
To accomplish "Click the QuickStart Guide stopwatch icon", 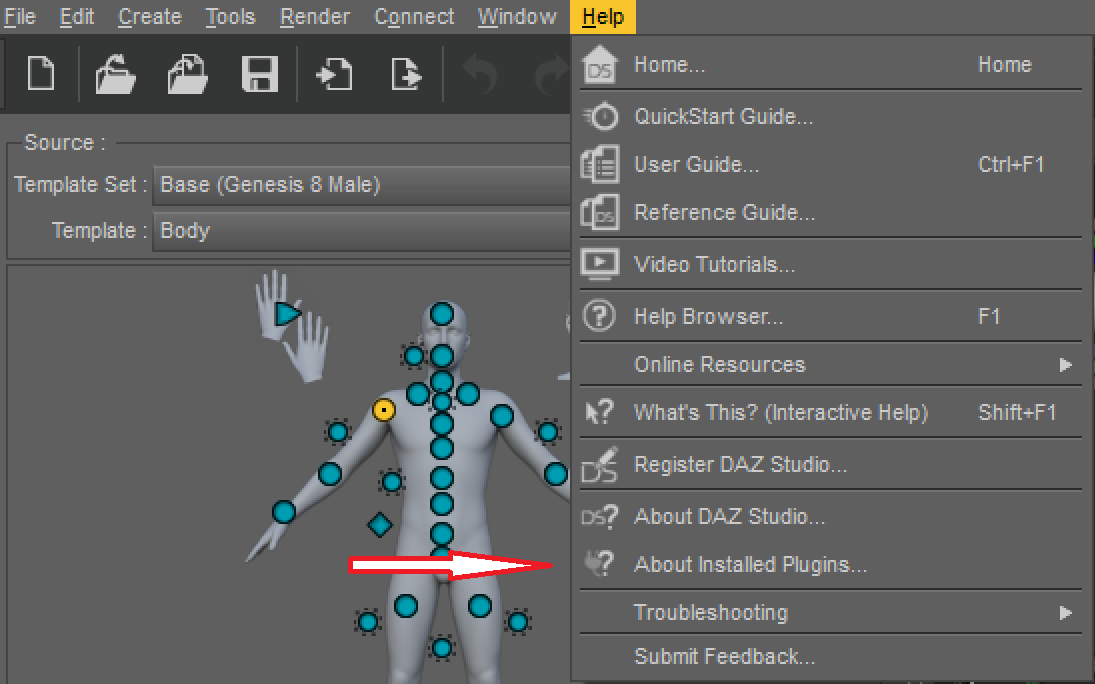I will [601, 116].
